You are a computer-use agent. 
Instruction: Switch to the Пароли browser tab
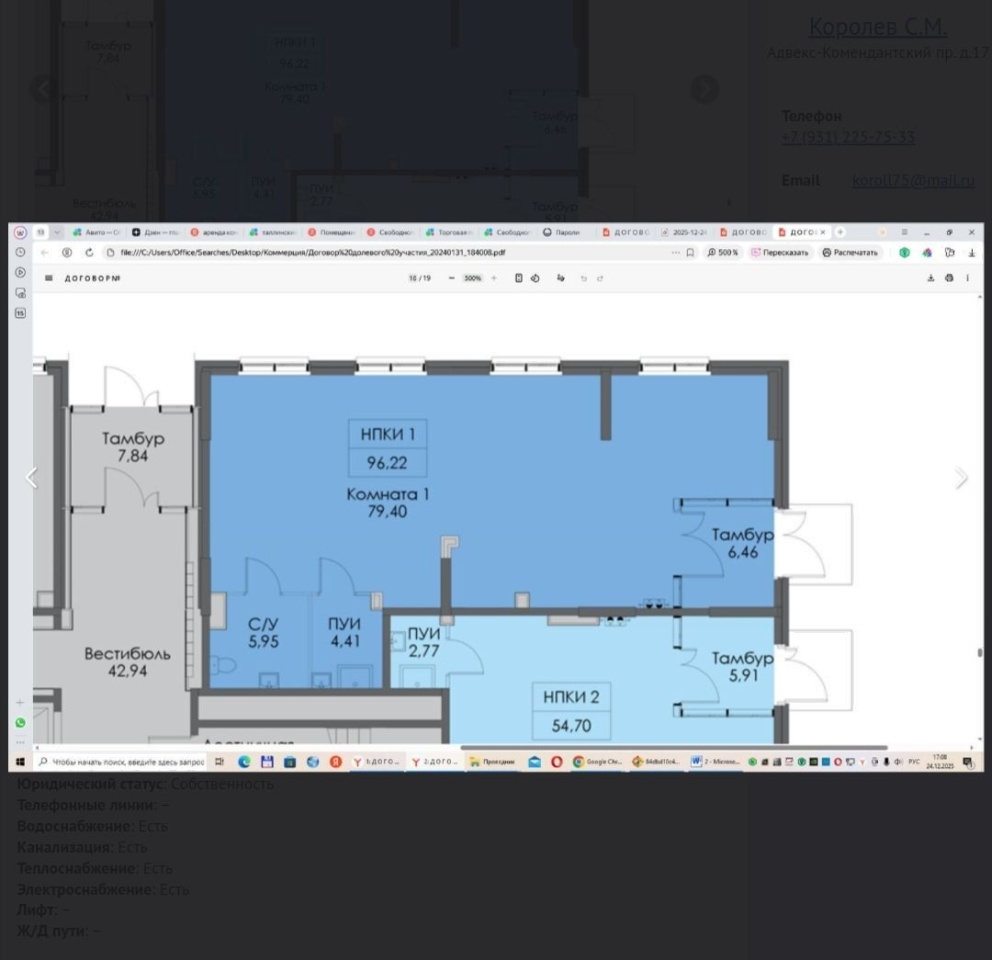point(561,232)
